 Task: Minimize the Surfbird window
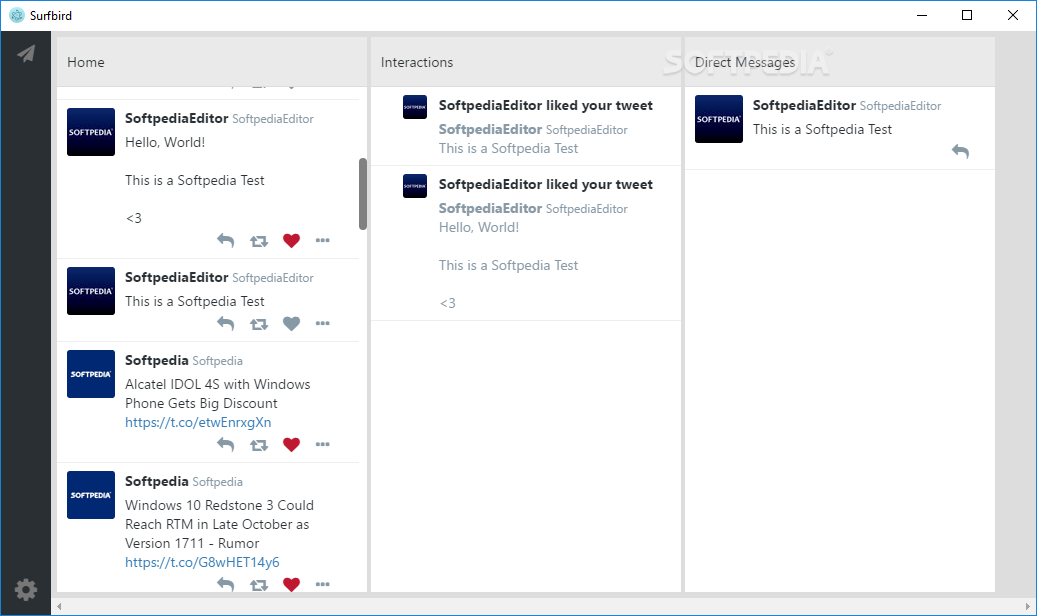coord(922,15)
